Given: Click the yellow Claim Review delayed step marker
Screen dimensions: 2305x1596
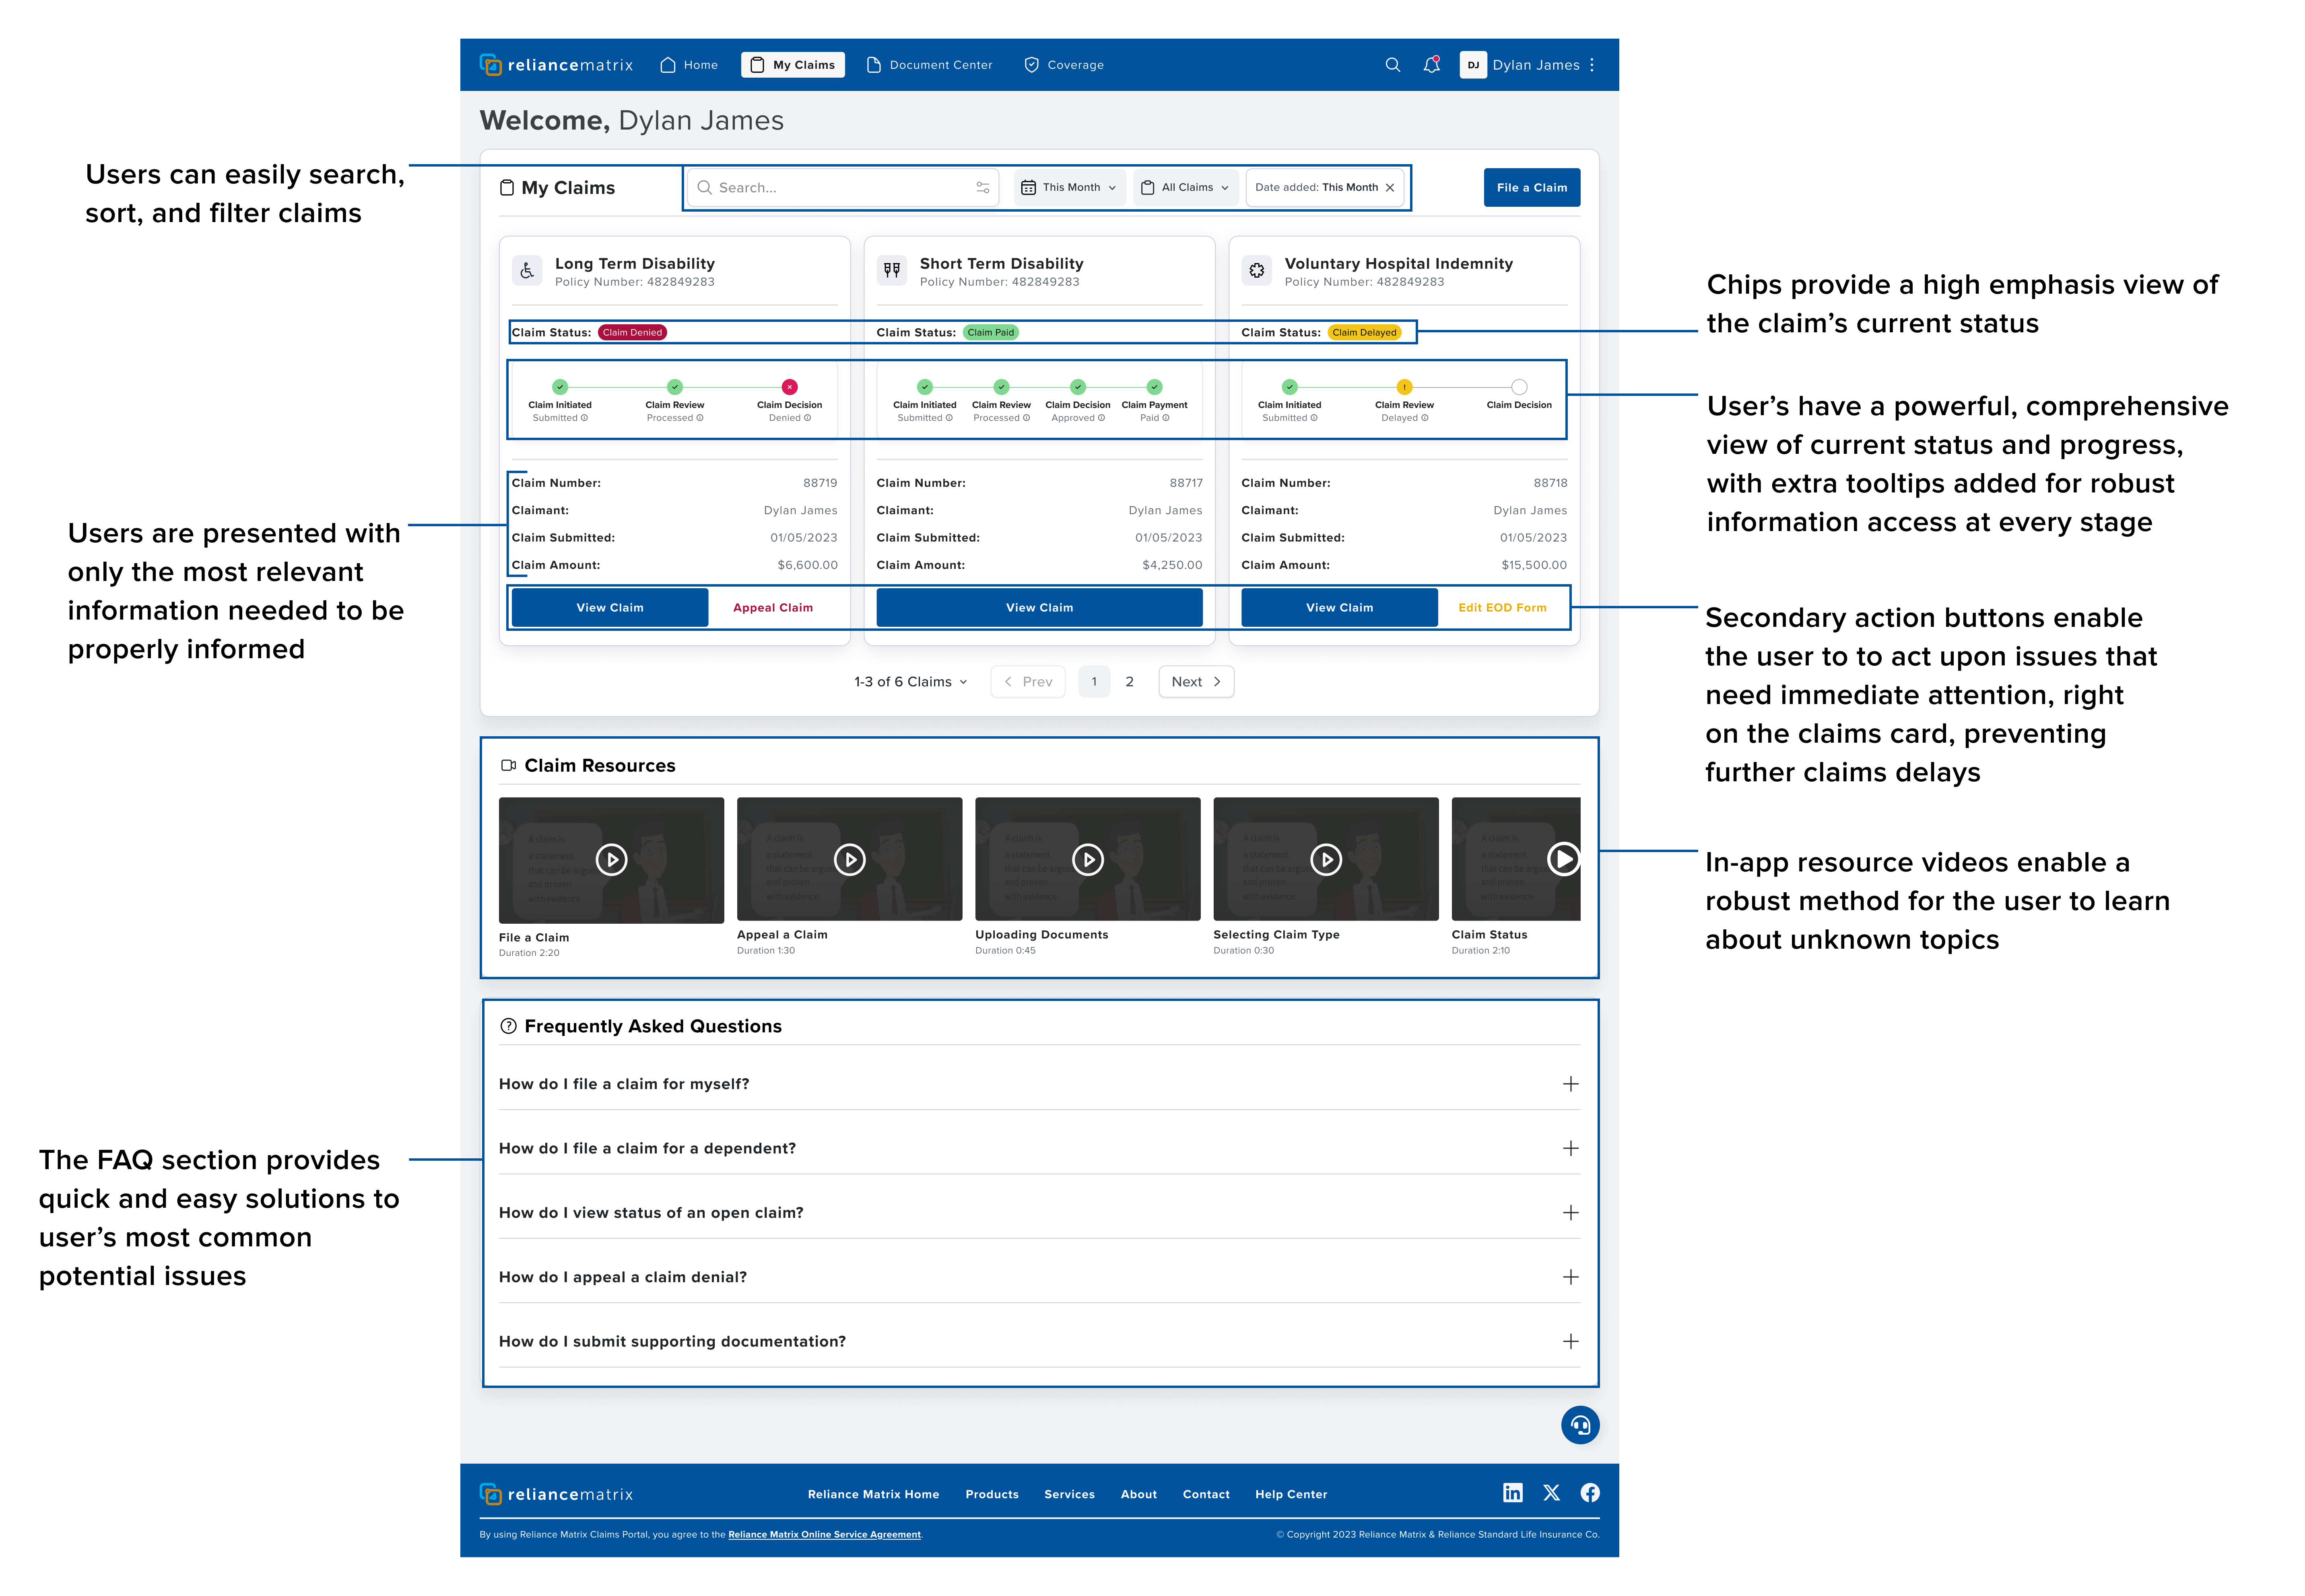Looking at the screenshot, I should (x=1404, y=387).
